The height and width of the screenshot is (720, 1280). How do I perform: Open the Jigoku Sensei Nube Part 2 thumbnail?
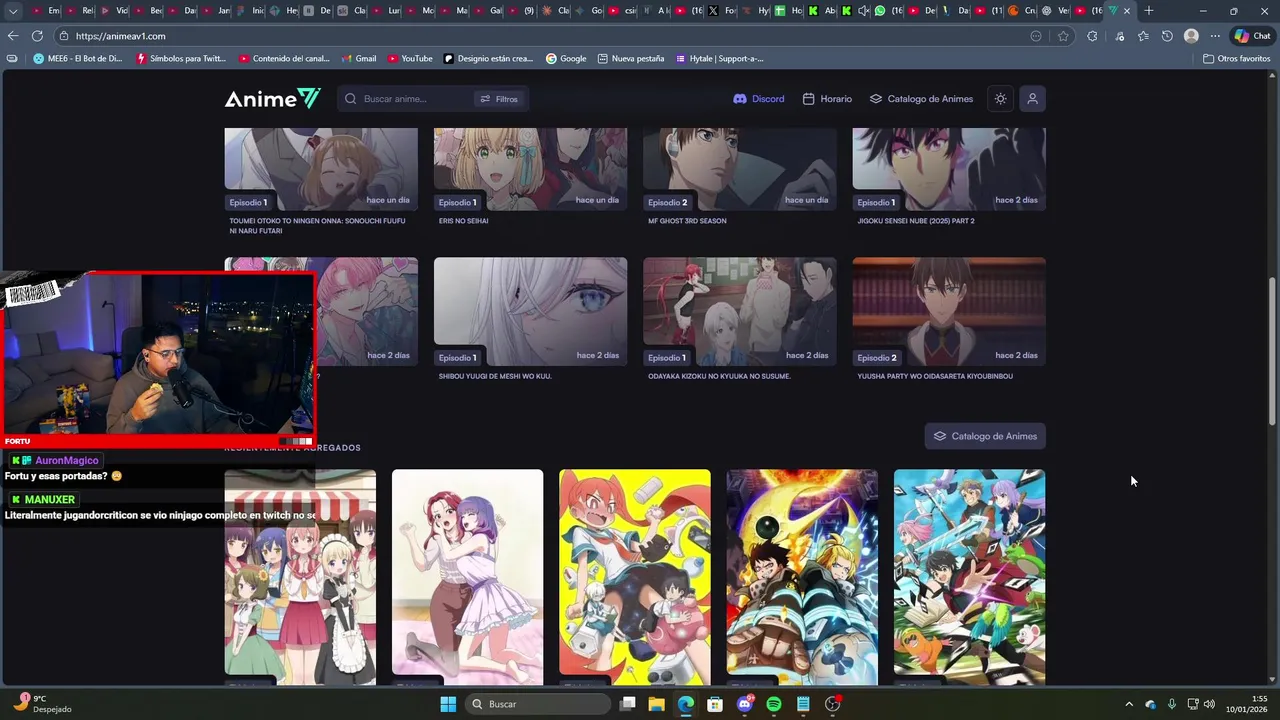949,169
